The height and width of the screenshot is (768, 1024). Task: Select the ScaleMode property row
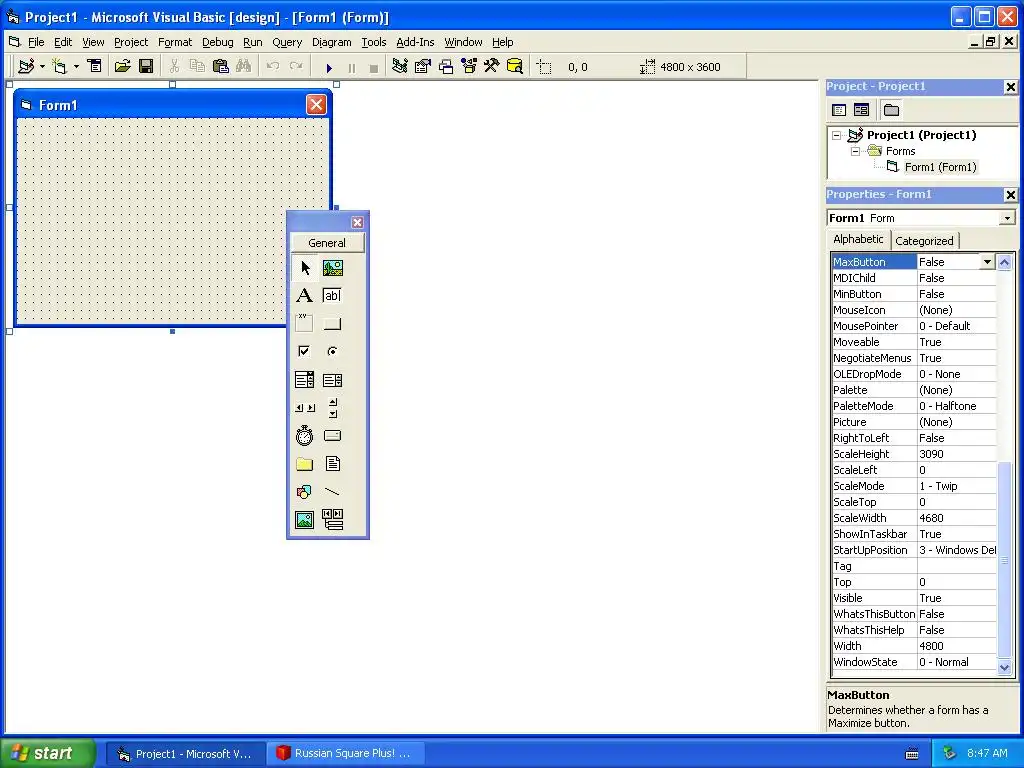click(914, 486)
